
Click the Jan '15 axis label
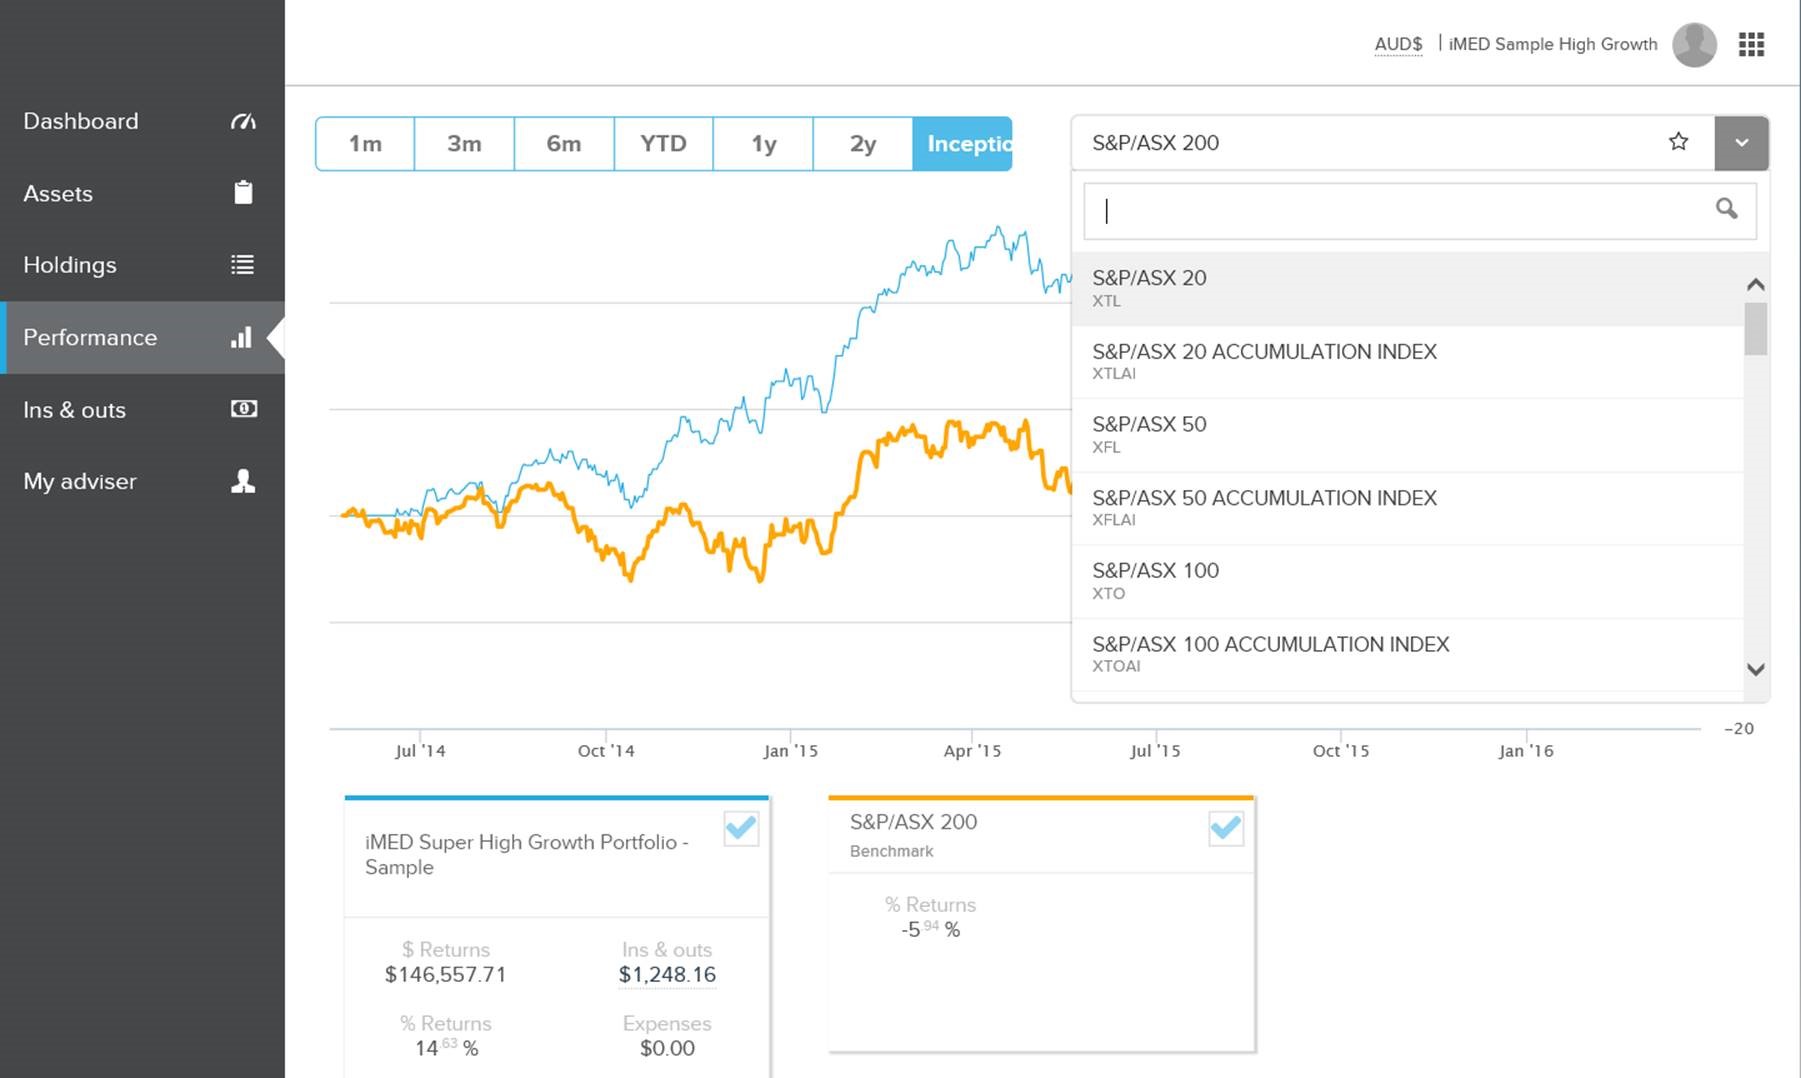tap(790, 751)
